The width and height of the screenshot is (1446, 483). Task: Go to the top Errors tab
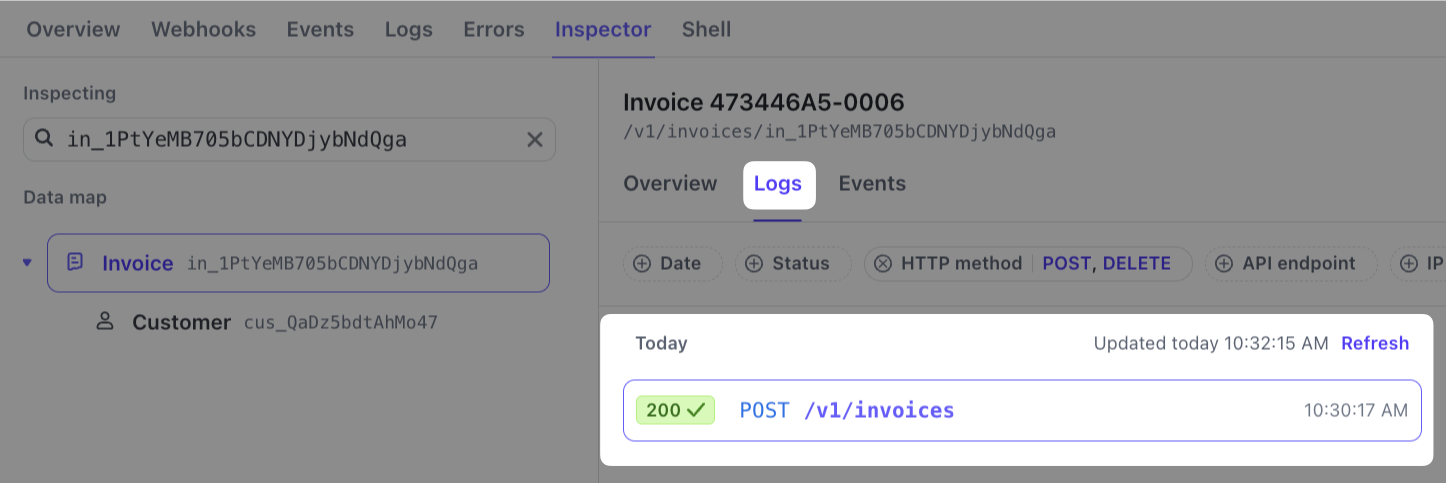point(493,29)
